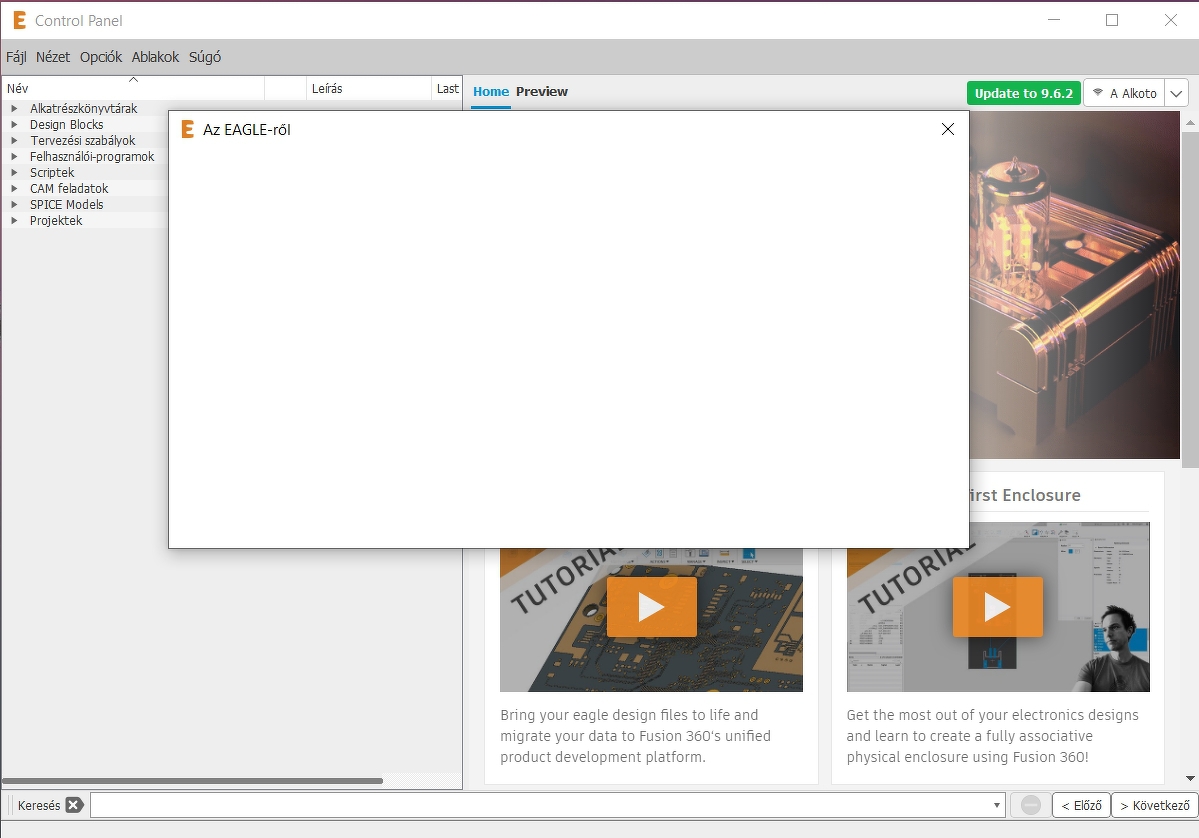
Task: Switch to the Home tab
Action: coord(491,92)
